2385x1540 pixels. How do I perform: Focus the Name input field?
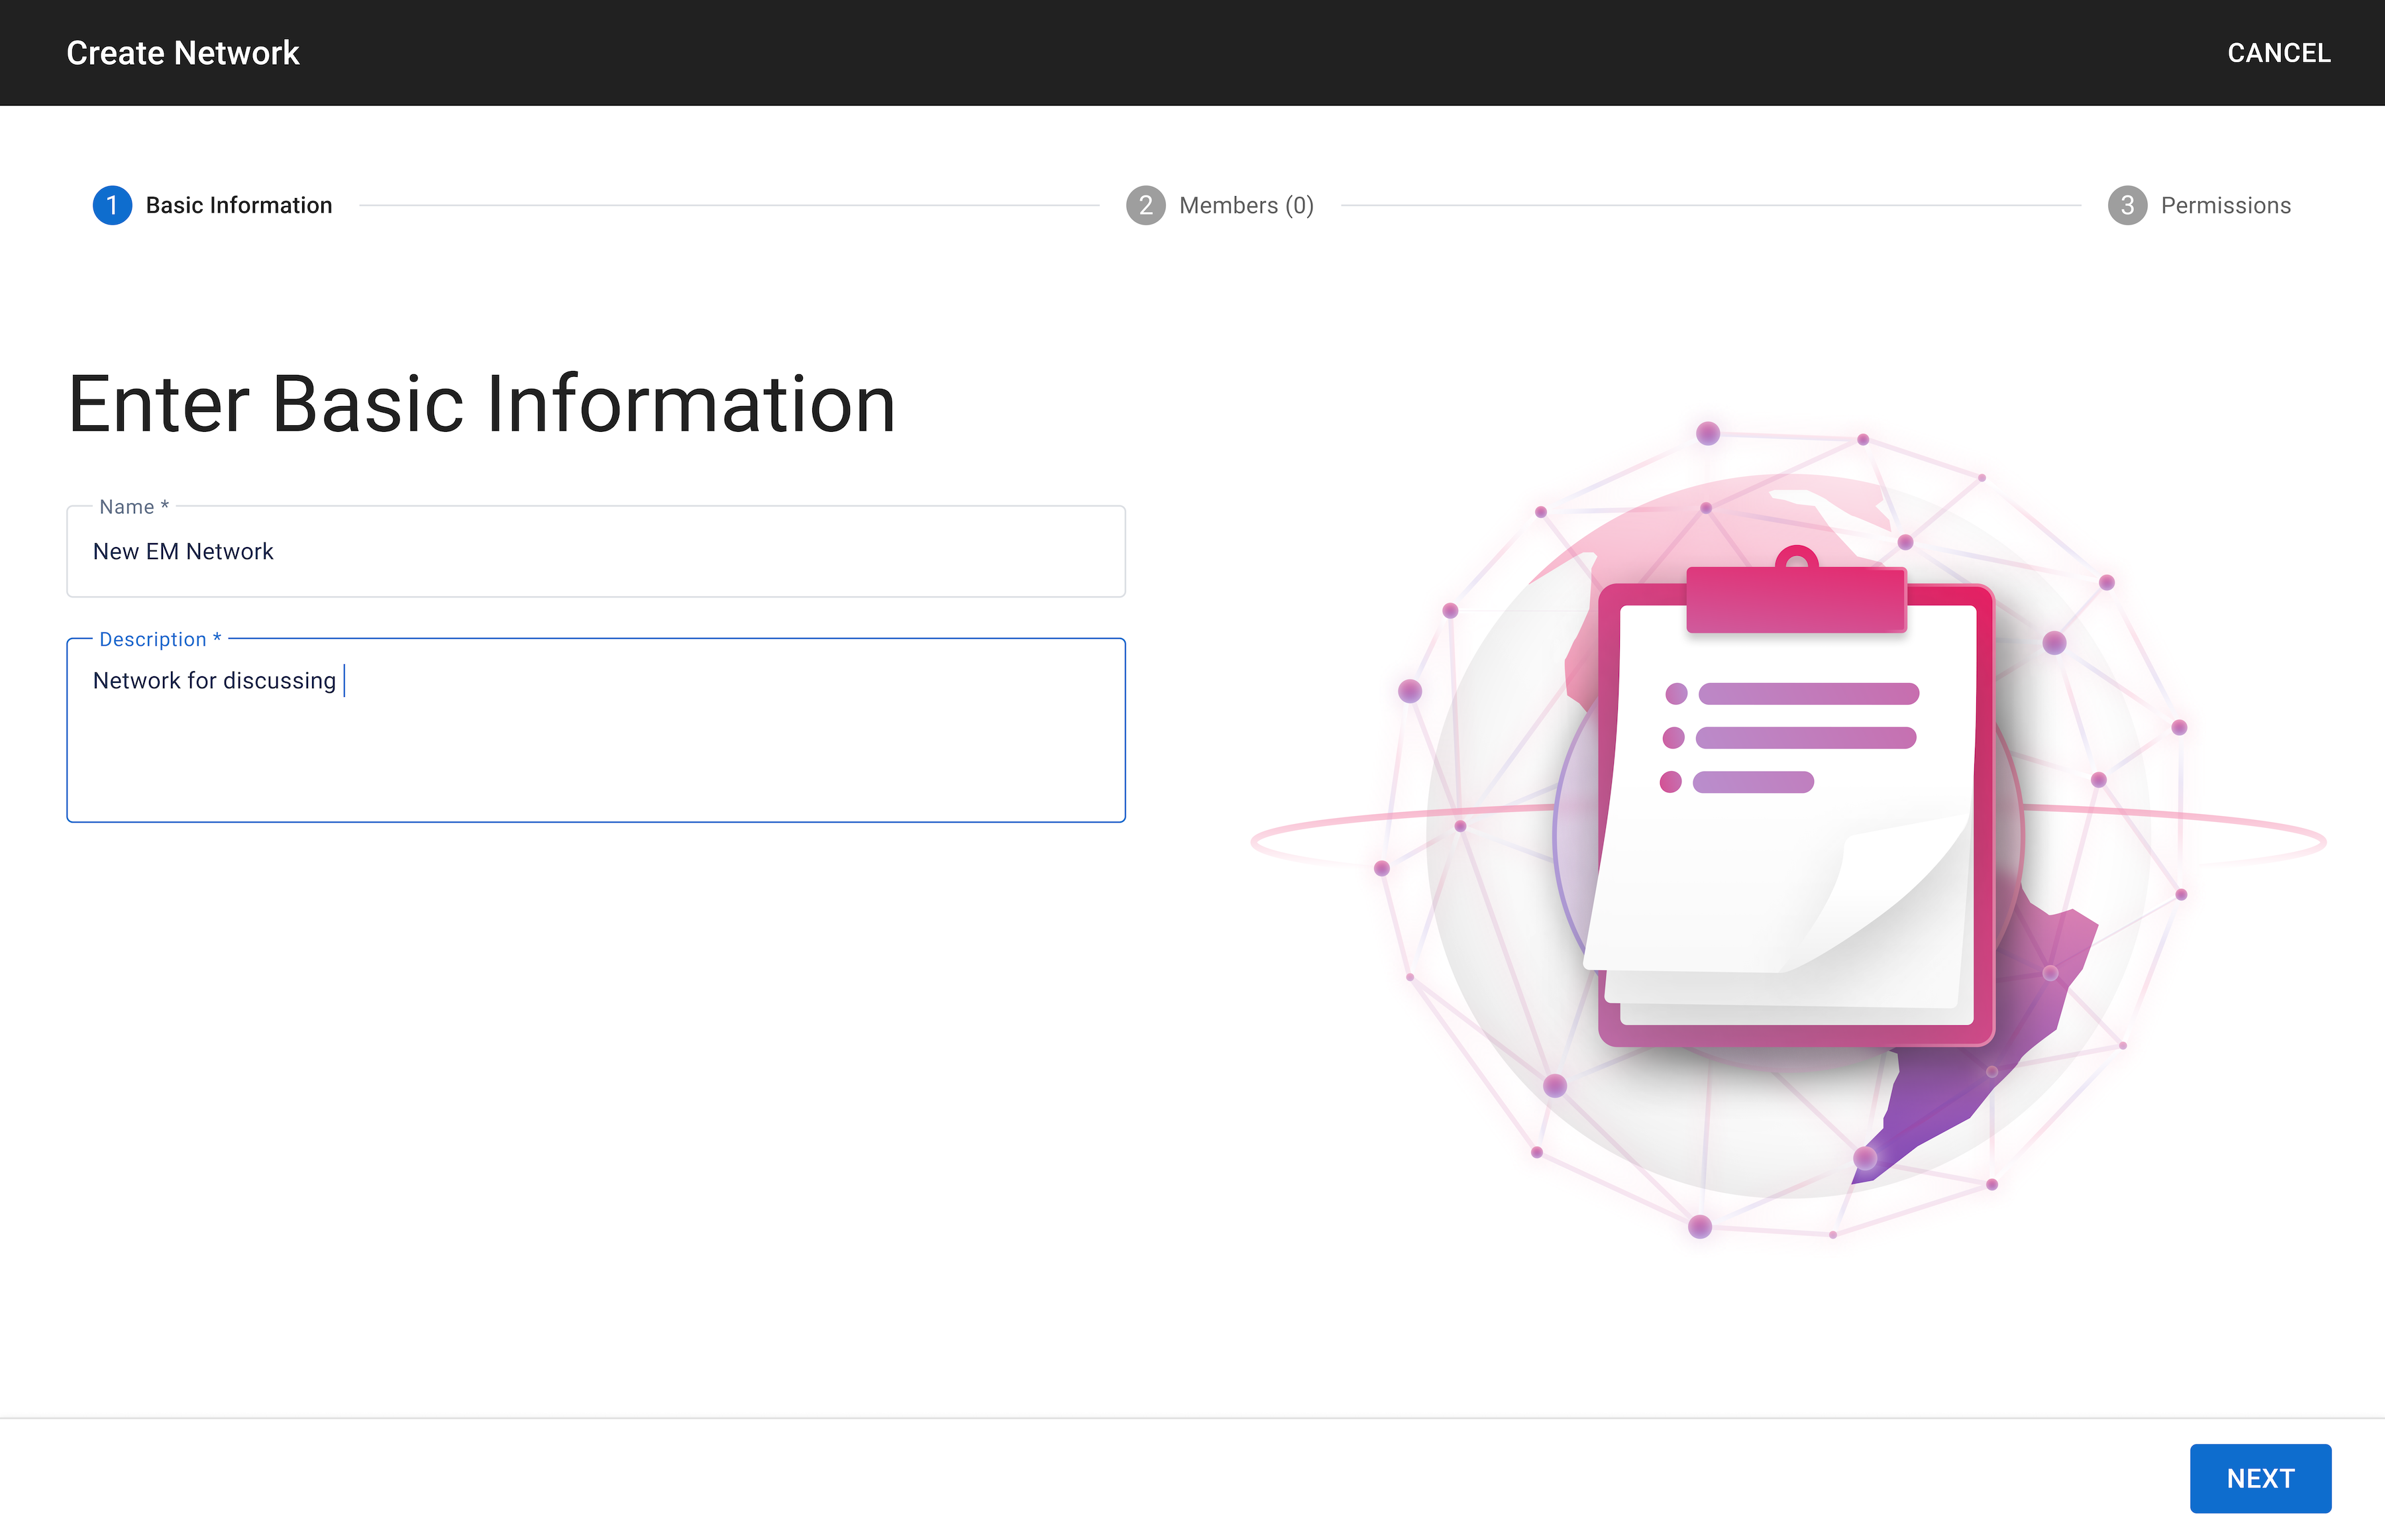coord(596,552)
